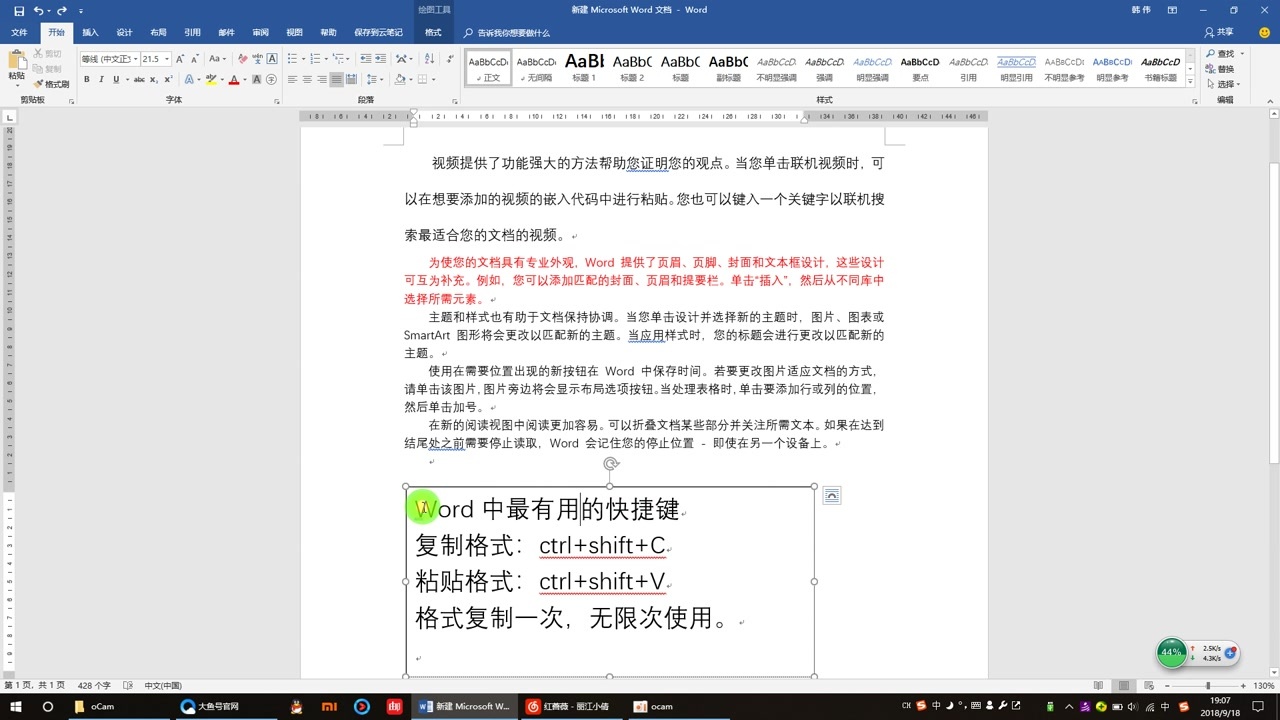The width and height of the screenshot is (1280, 720).
Task: Click Replace (替换) button
Action: click(x=1220, y=69)
